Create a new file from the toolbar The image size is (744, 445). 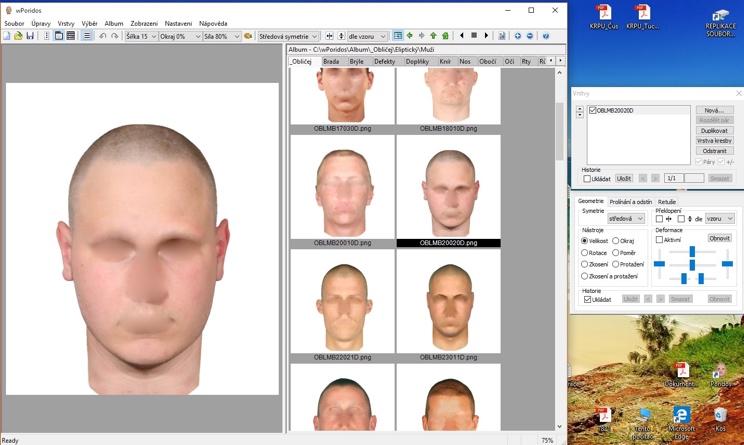(x=7, y=36)
